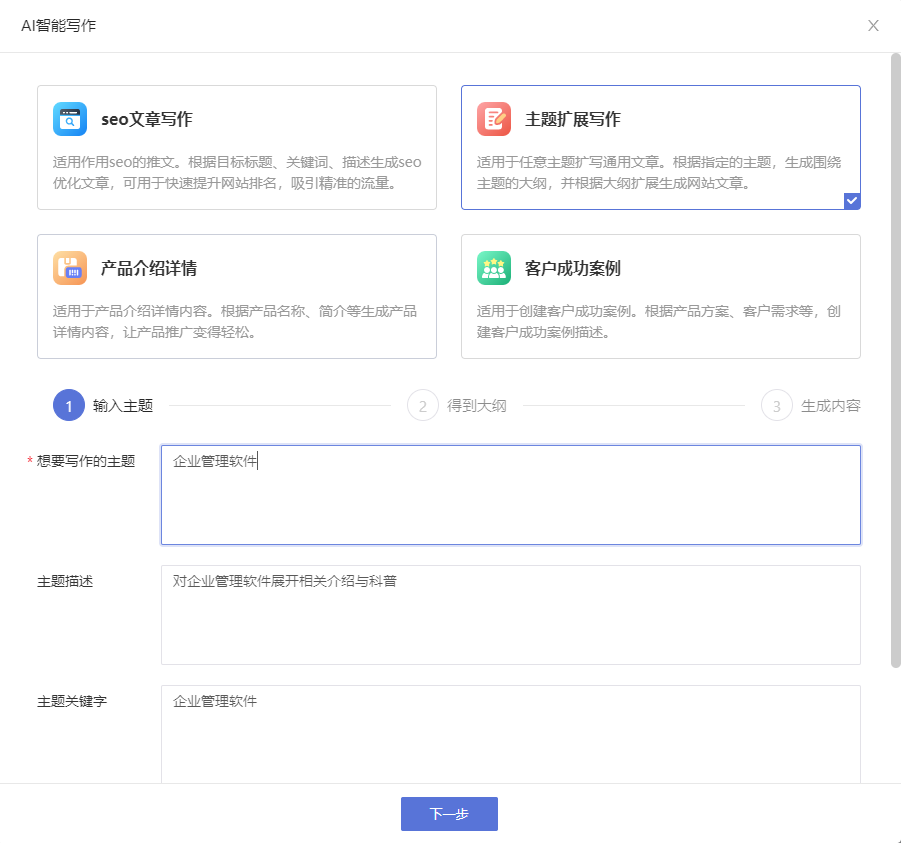The height and width of the screenshot is (843, 901).
Task: Click the dialog's vertical scrollbar
Action: pyautogui.click(x=895, y=360)
